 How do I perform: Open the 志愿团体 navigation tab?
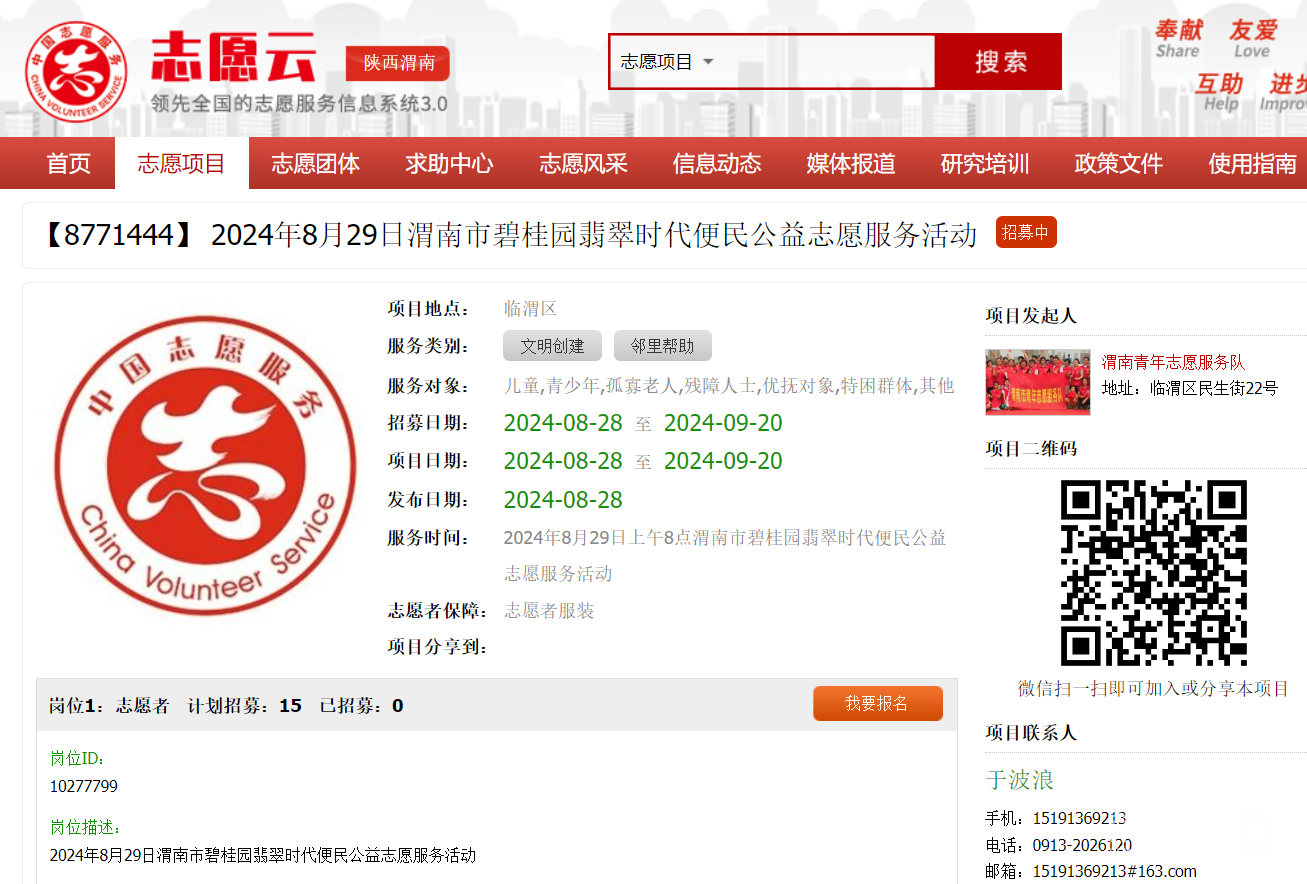[x=316, y=164]
